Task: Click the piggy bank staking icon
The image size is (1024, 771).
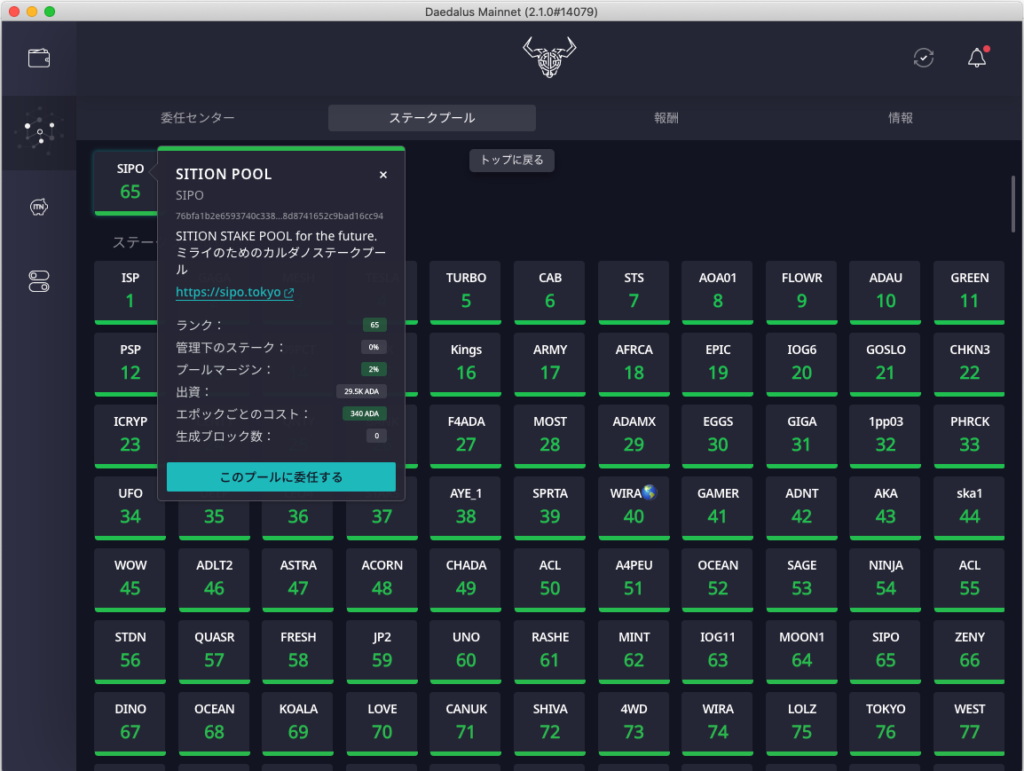Action: [38, 206]
